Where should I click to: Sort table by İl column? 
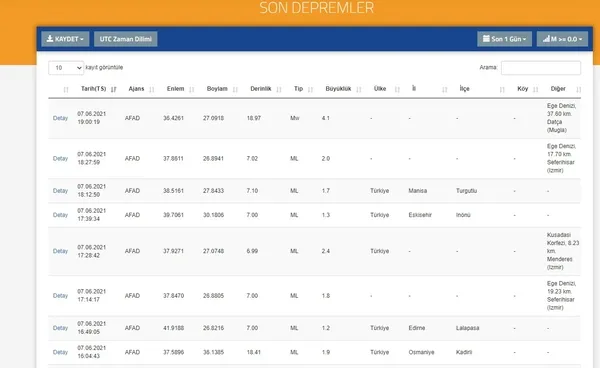[414, 89]
